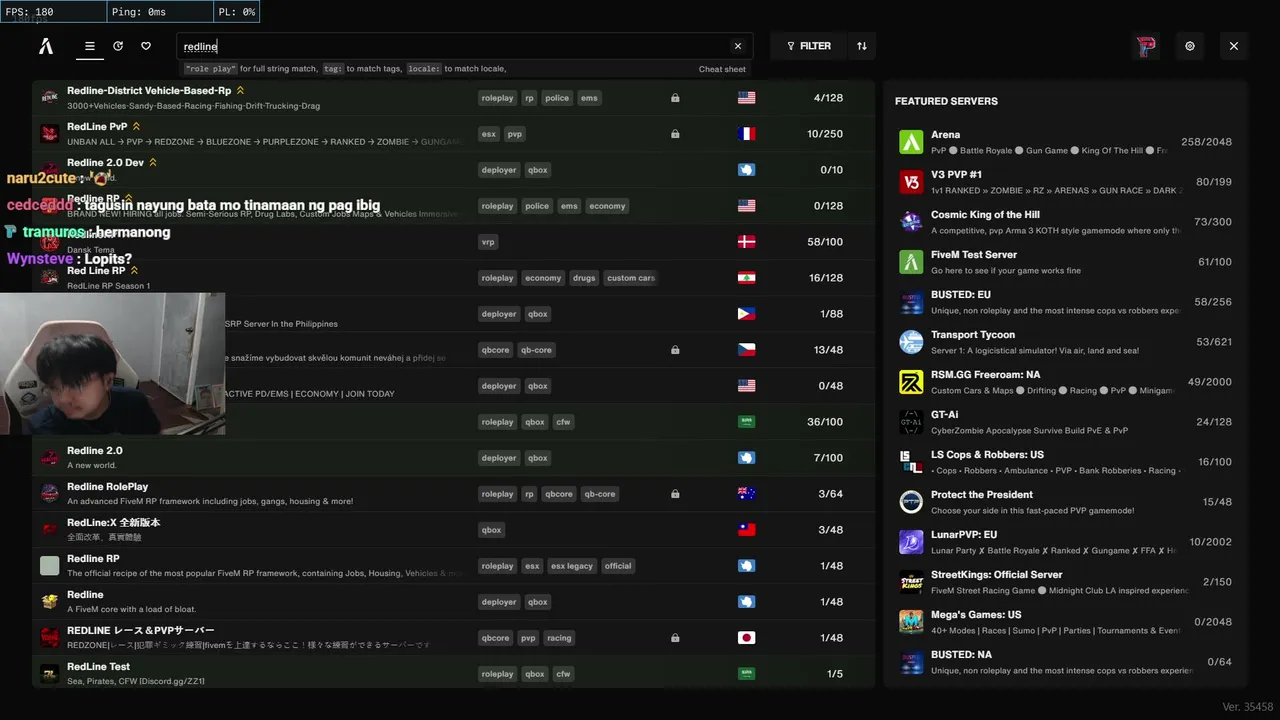The image size is (1280, 720).
Task: Open the settings gear
Action: pos(1190,46)
